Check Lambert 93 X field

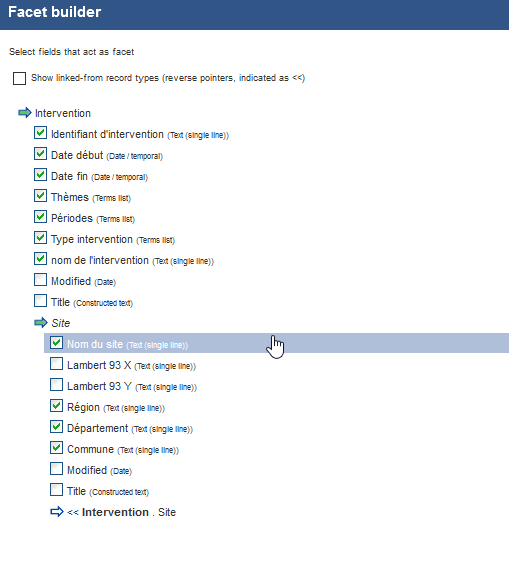click(x=56, y=364)
